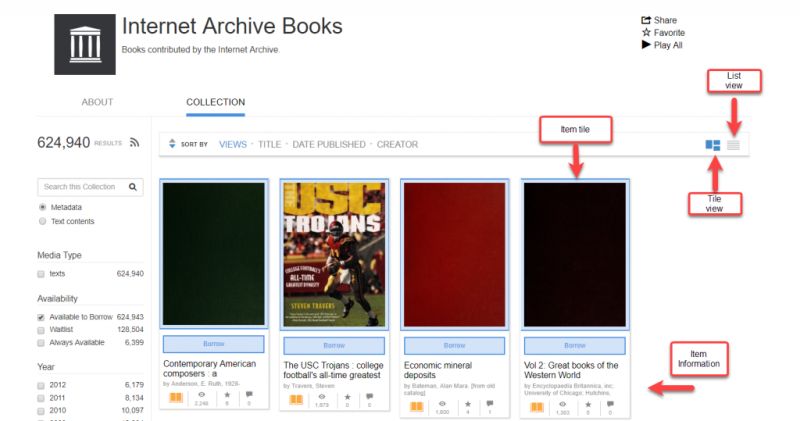Click reviews comment icon under Economic mineral deposits

[x=490, y=404]
